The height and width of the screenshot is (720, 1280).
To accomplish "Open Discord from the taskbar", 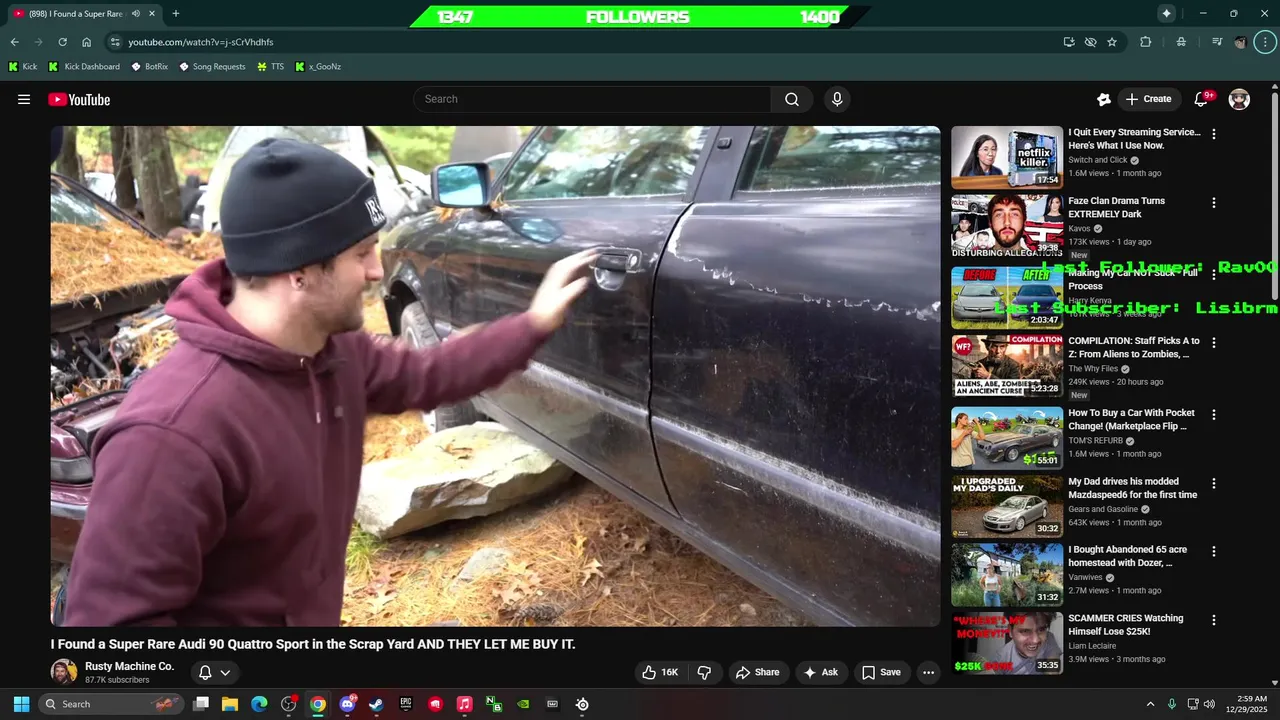I will tap(347, 704).
